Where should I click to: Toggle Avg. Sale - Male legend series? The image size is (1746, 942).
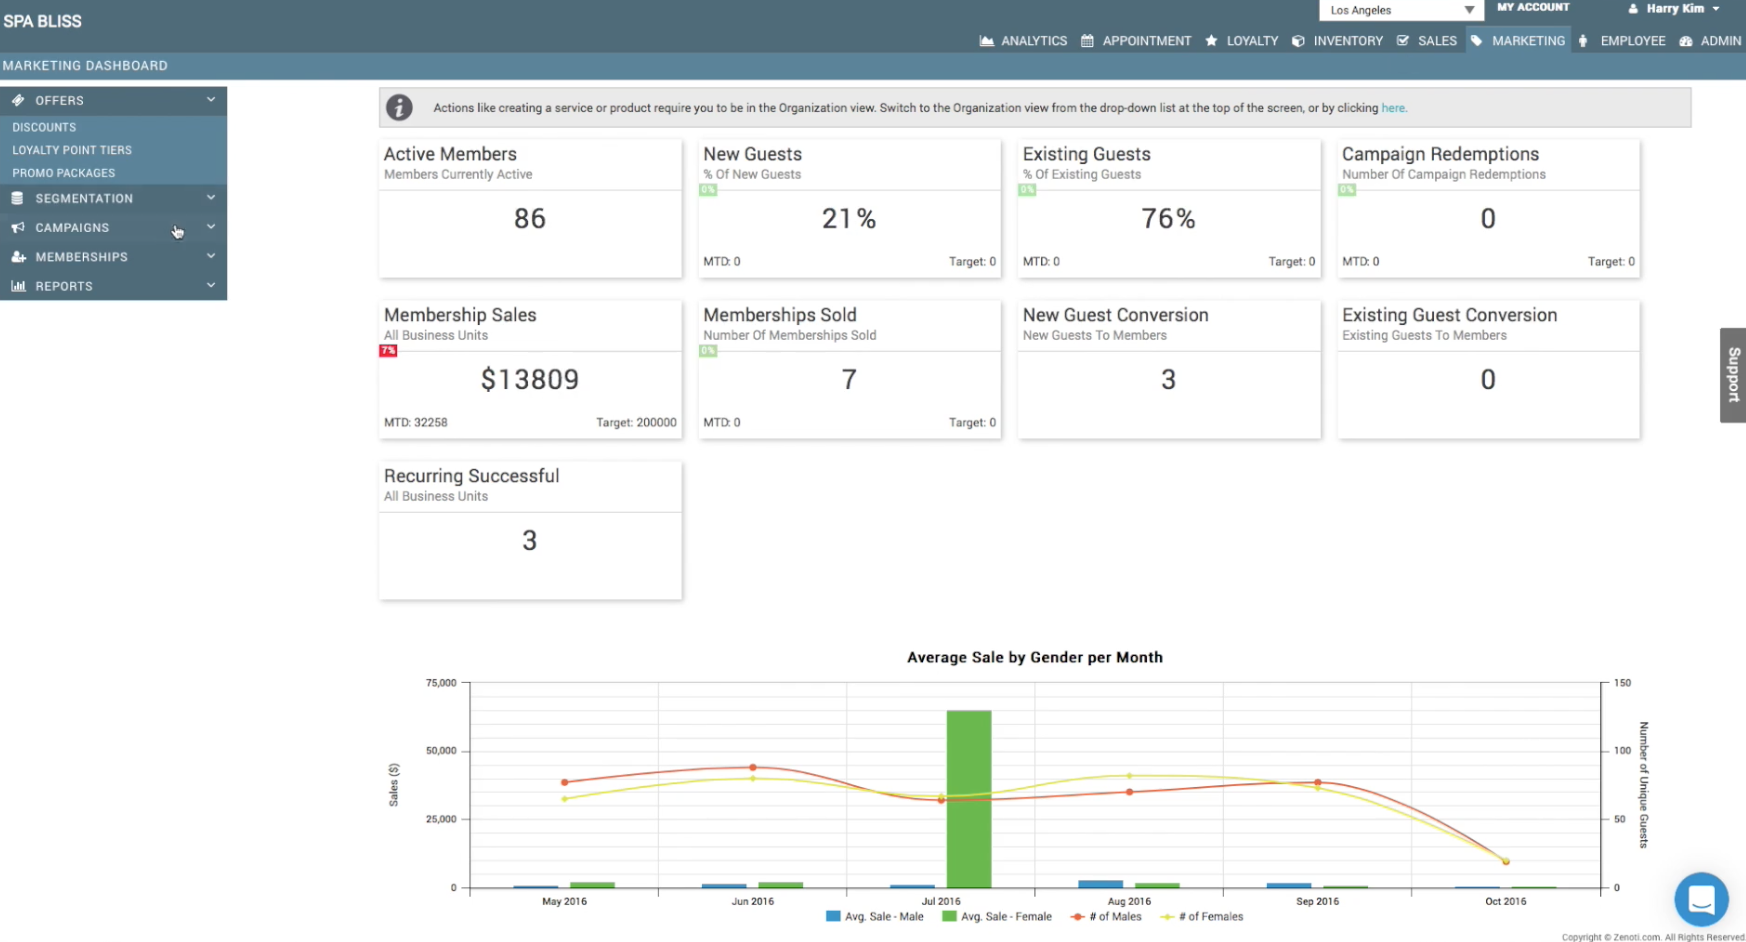click(x=875, y=916)
